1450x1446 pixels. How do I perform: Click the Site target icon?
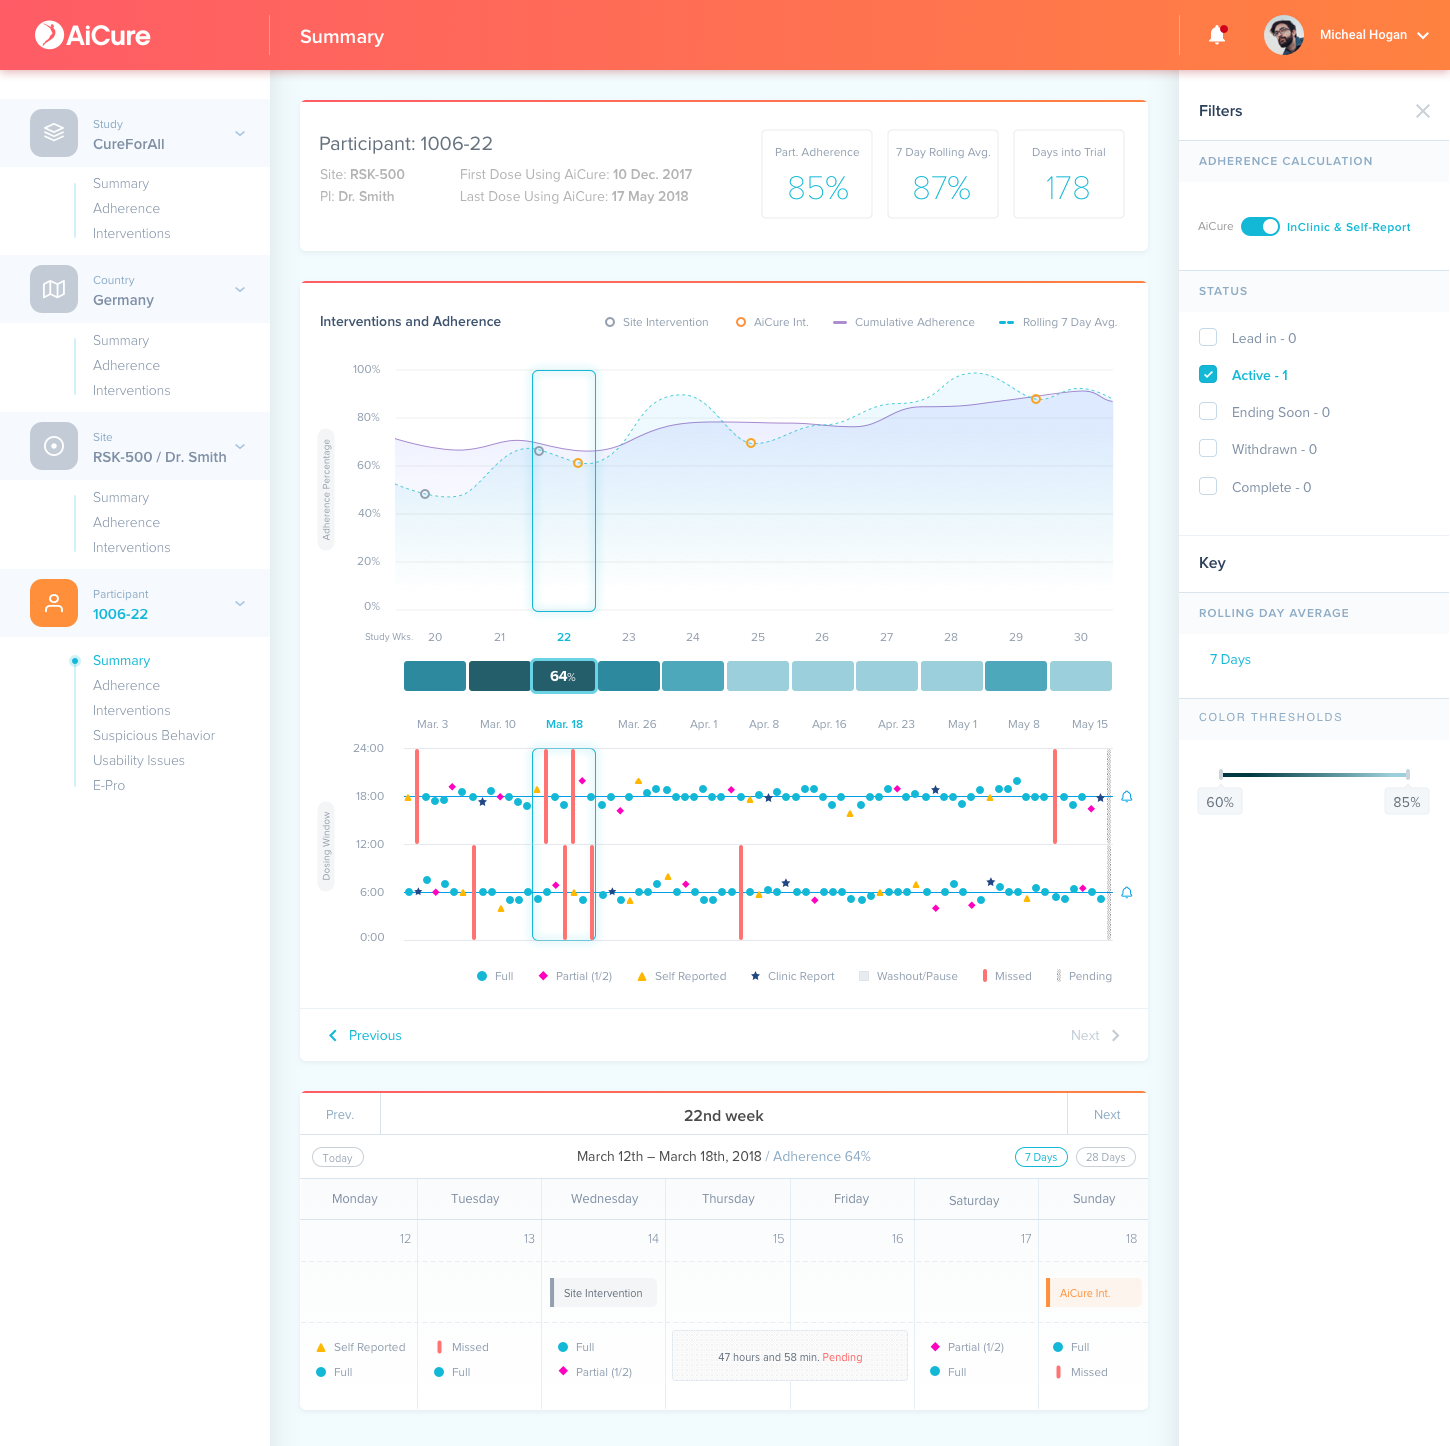[54, 446]
